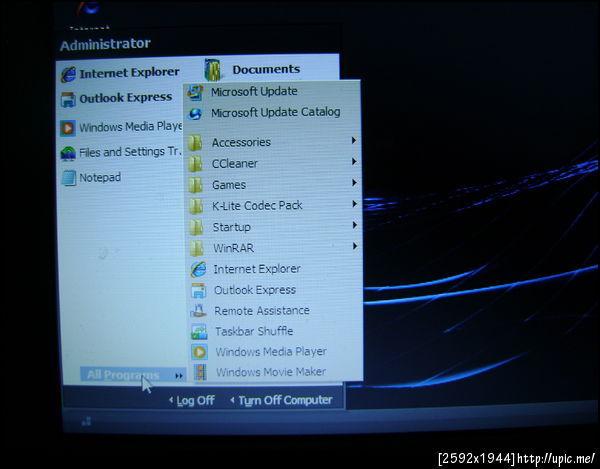Click the Microsoft Update icon
The height and width of the screenshot is (469, 600).
(195, 93)
